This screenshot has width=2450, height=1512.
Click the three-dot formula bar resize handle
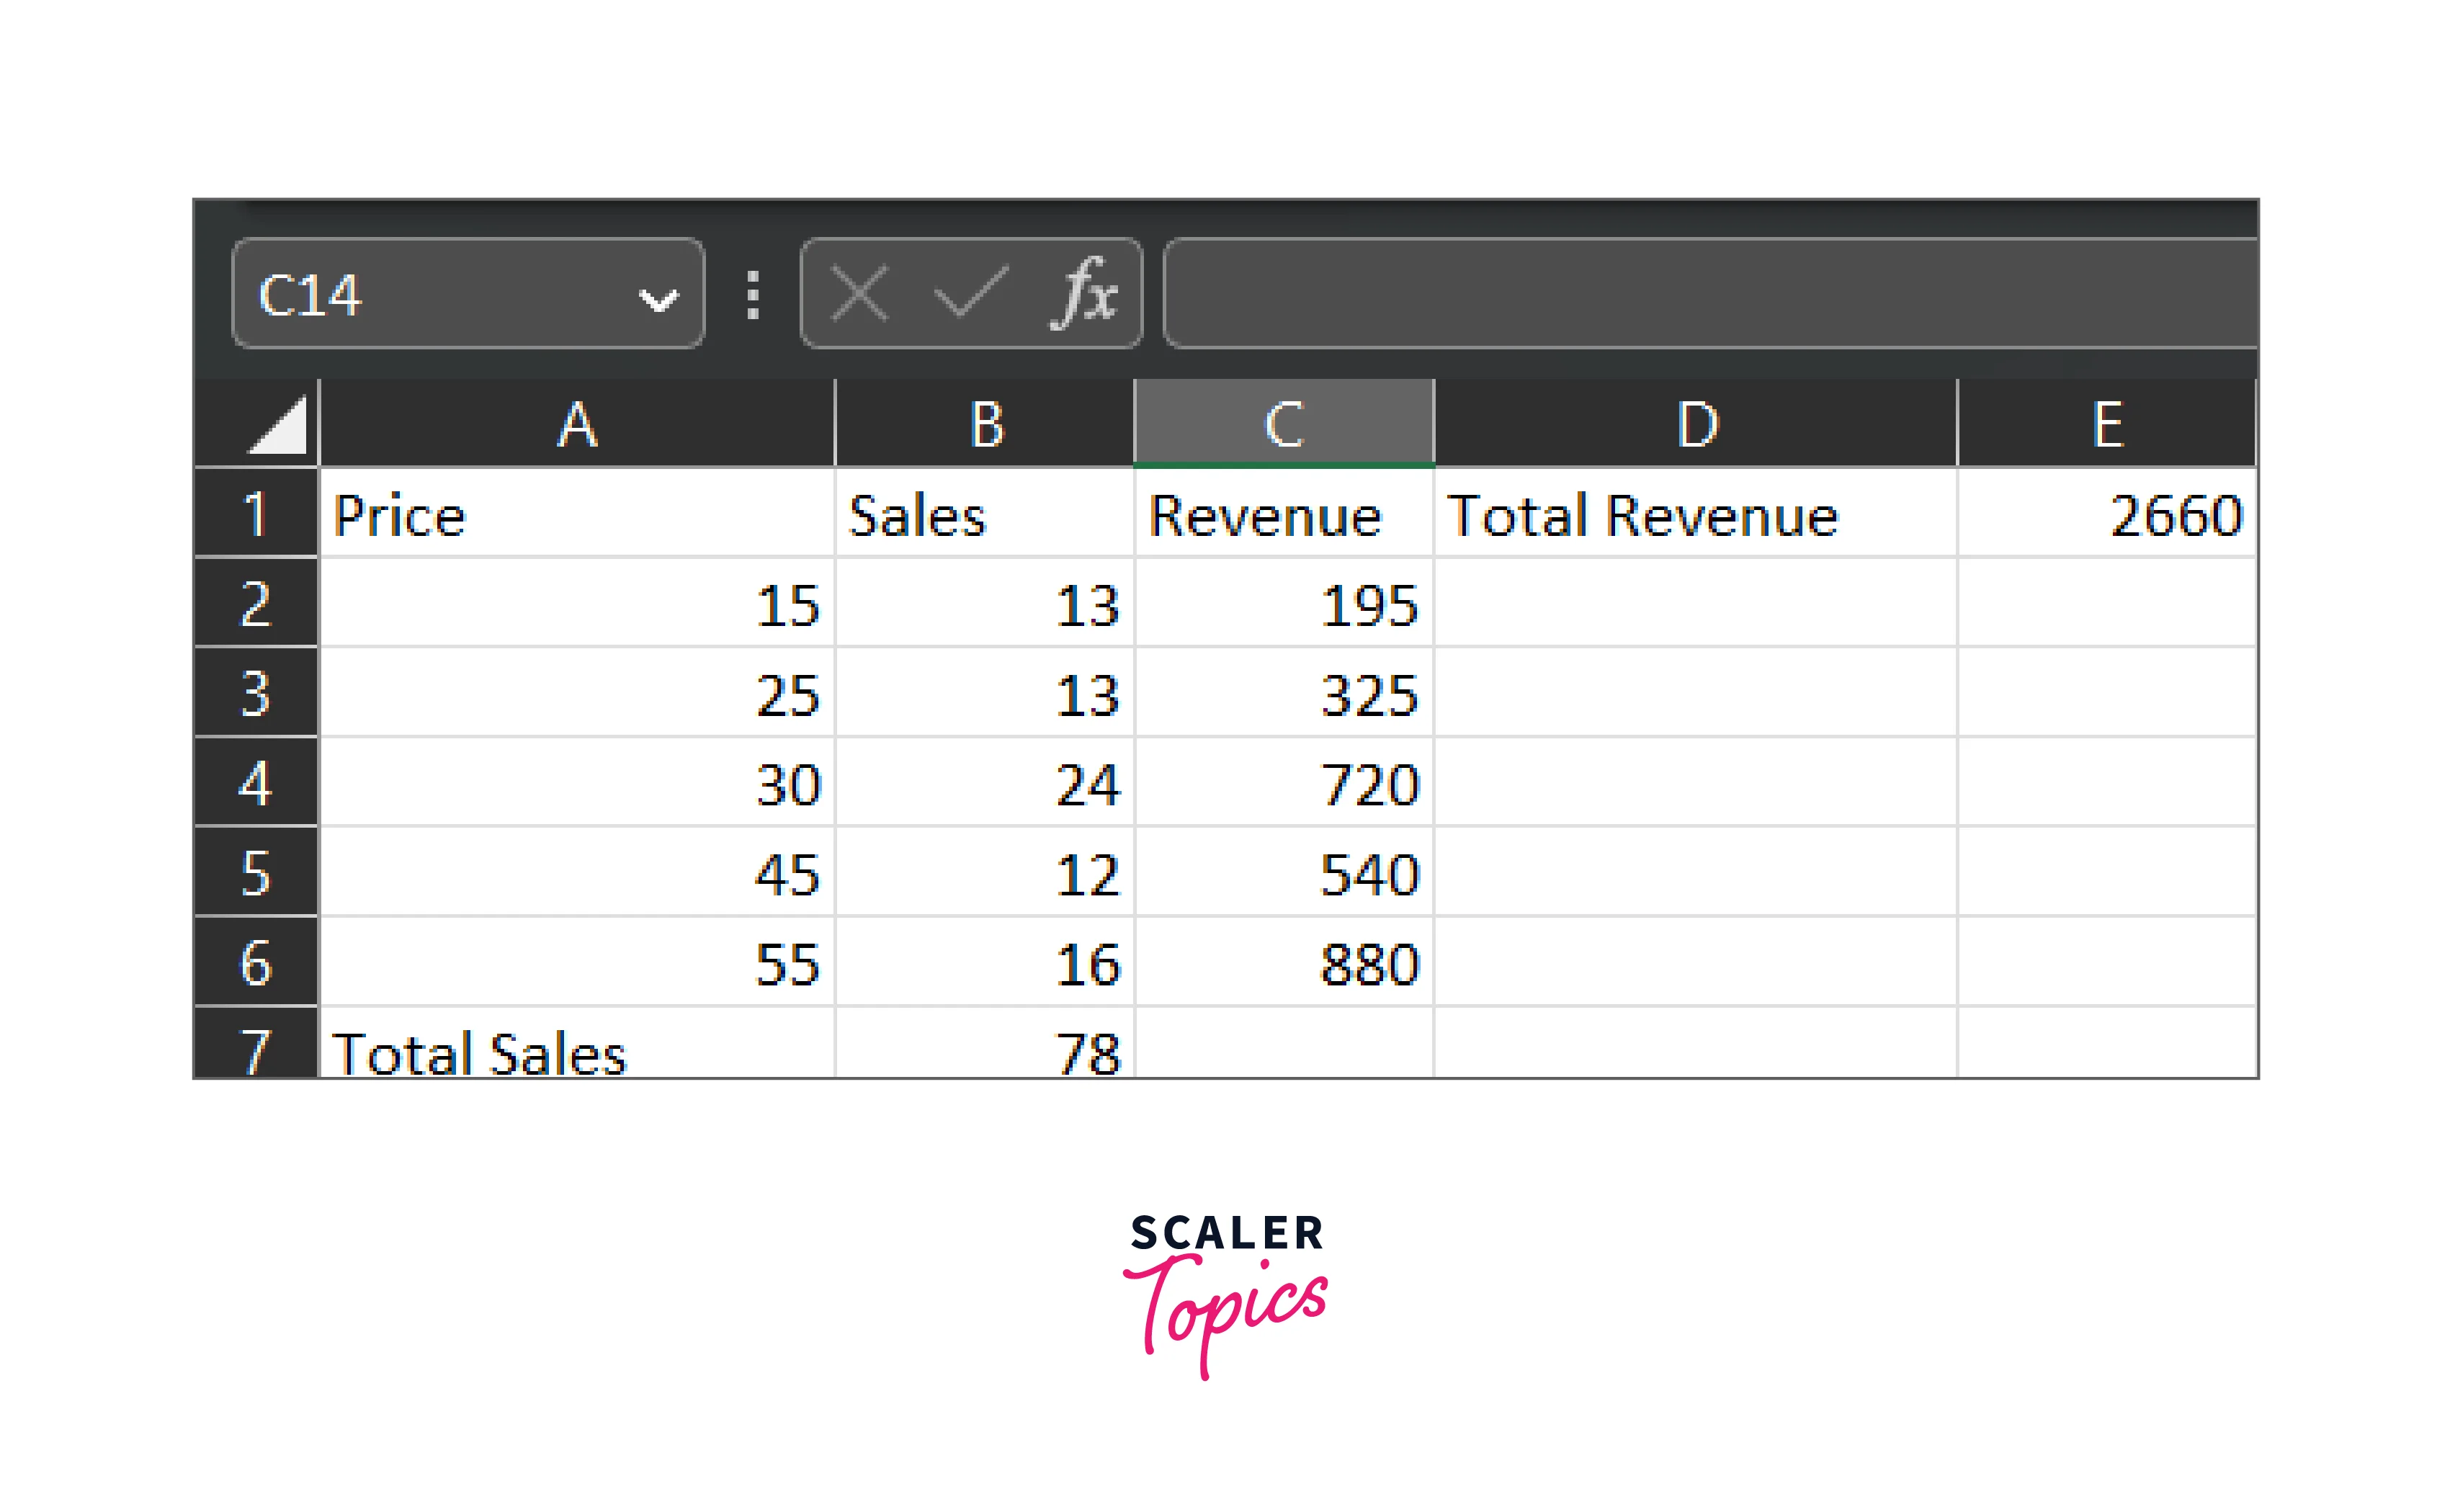coord(753,295)
